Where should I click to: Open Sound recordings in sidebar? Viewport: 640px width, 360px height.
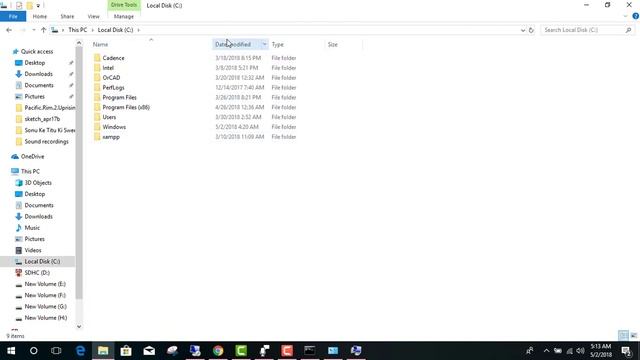pyautogui.click(x=46, y=142)
